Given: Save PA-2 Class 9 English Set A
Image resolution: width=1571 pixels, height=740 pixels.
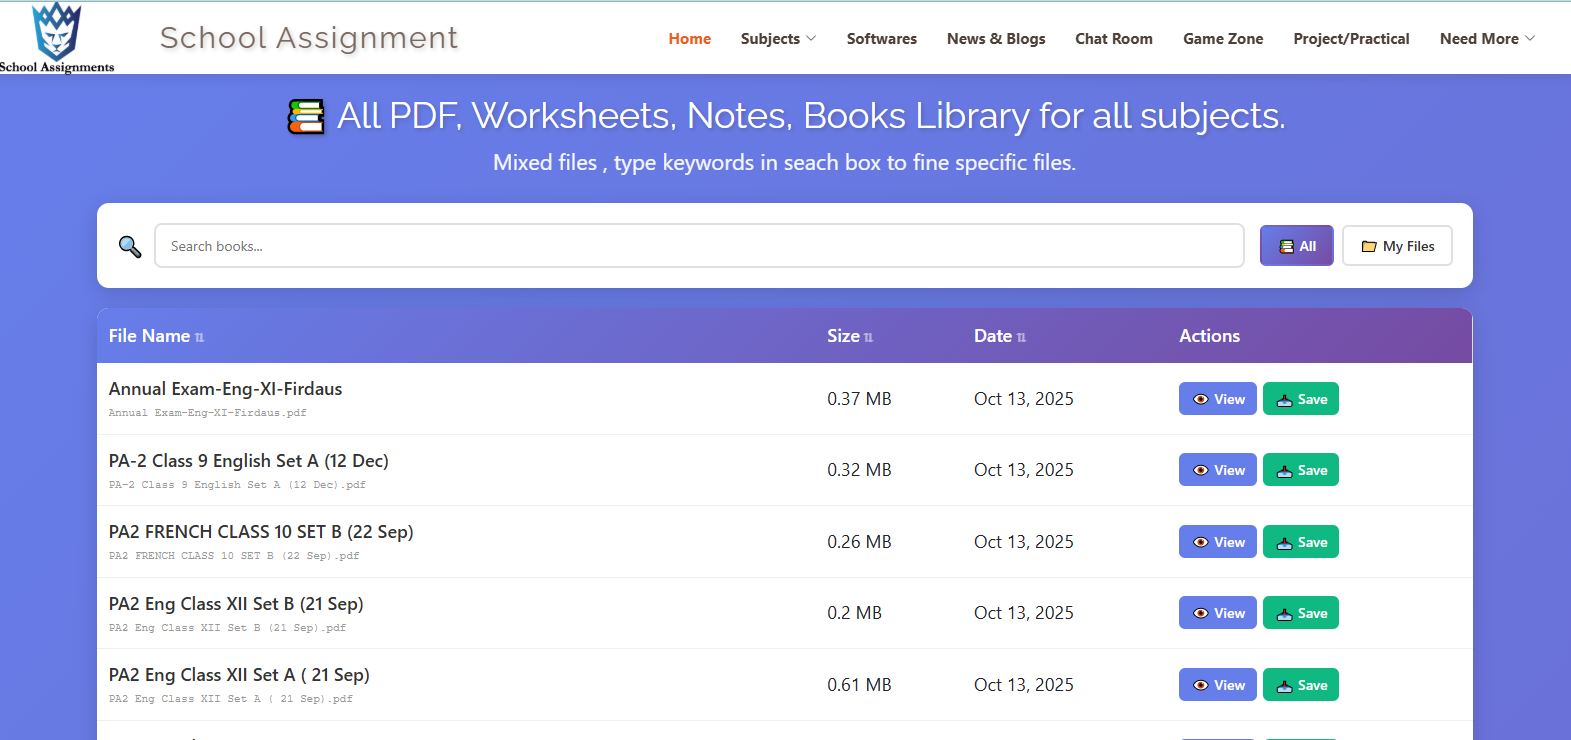Looking at the screenshot, I should click(1301, 470).
